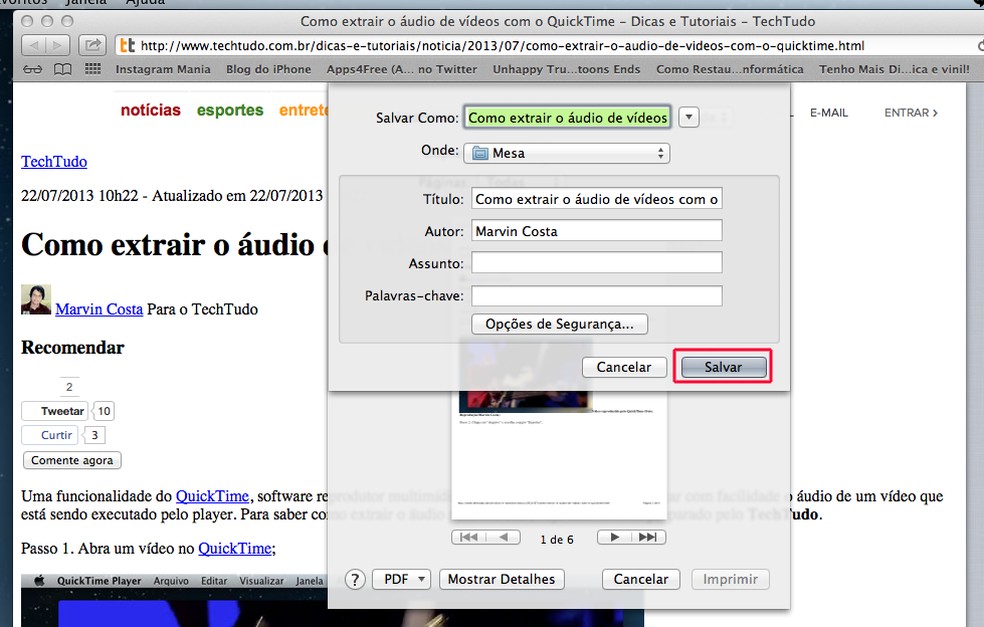Click page counter text '1 de 6'
The width and height of the screenshot is (984, 627).
[557, 539]
